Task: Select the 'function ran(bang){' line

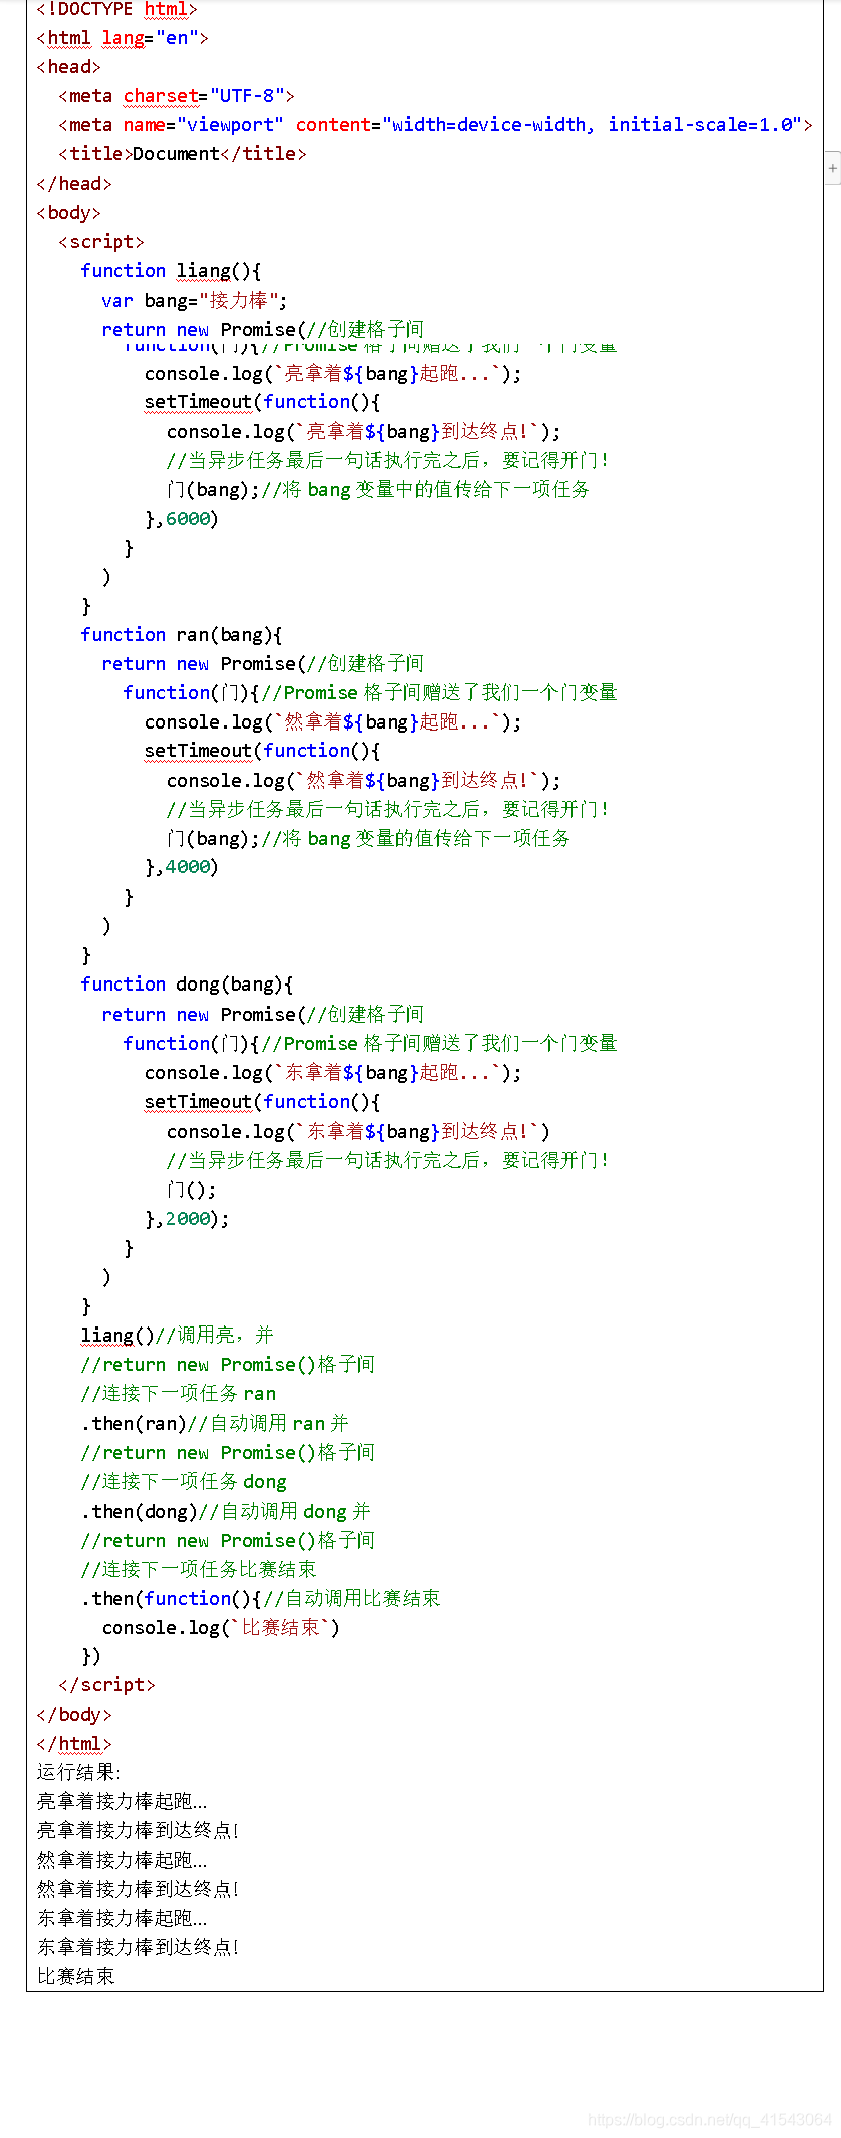Action: [182, 635]
